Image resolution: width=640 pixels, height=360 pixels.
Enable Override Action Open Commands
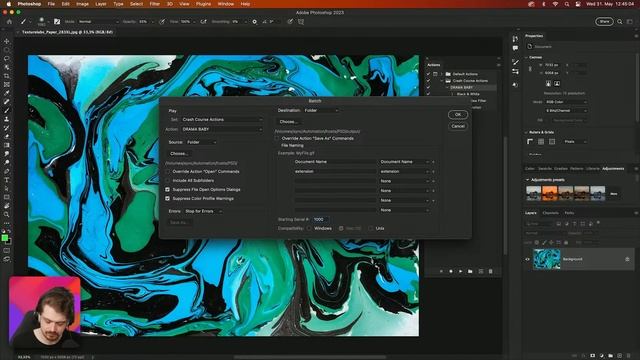click(x=167, y=171)
